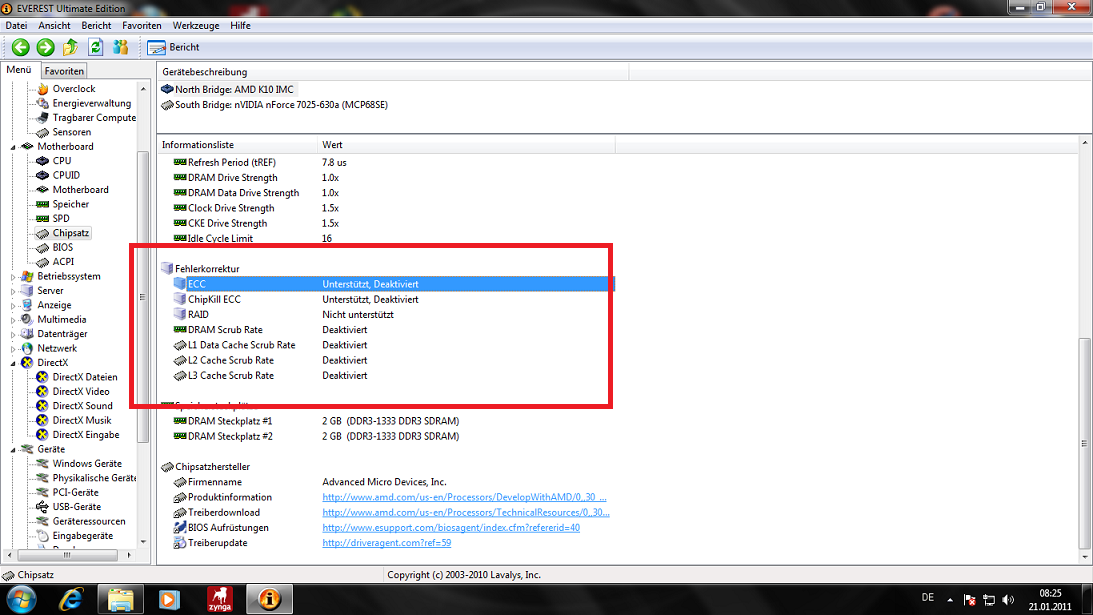This screenshot has width=1093, height=615.
Task: Open Windows Explorer from taskbar
Action: [x=121, y=600]
